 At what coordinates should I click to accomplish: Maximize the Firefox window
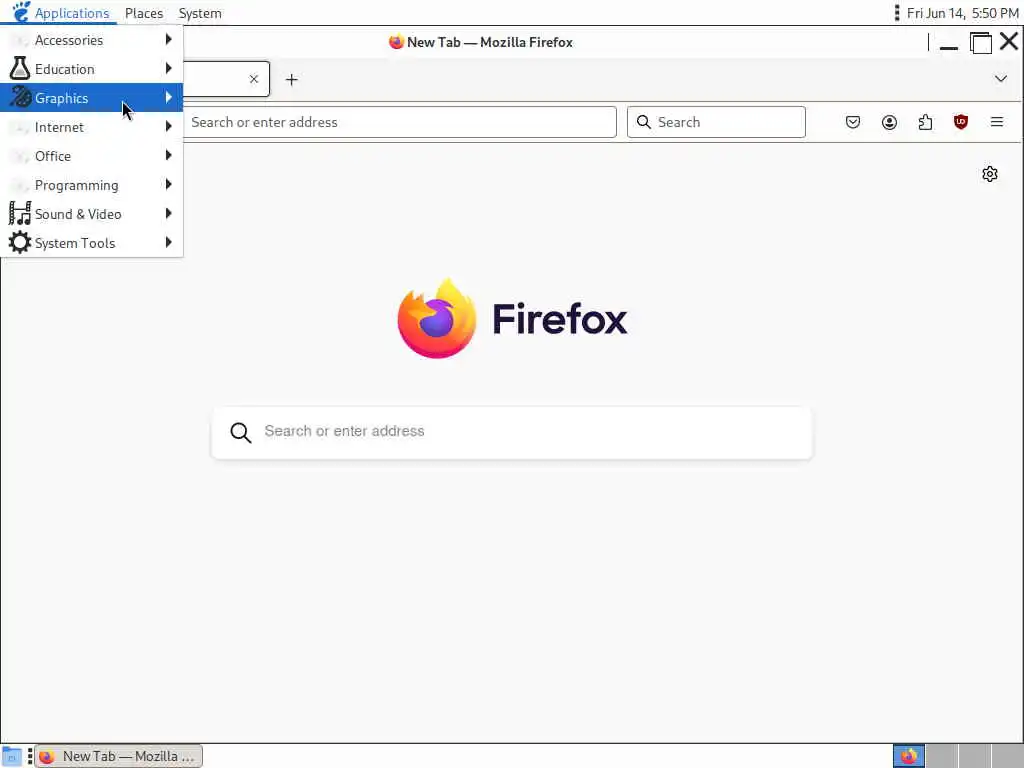980,42
